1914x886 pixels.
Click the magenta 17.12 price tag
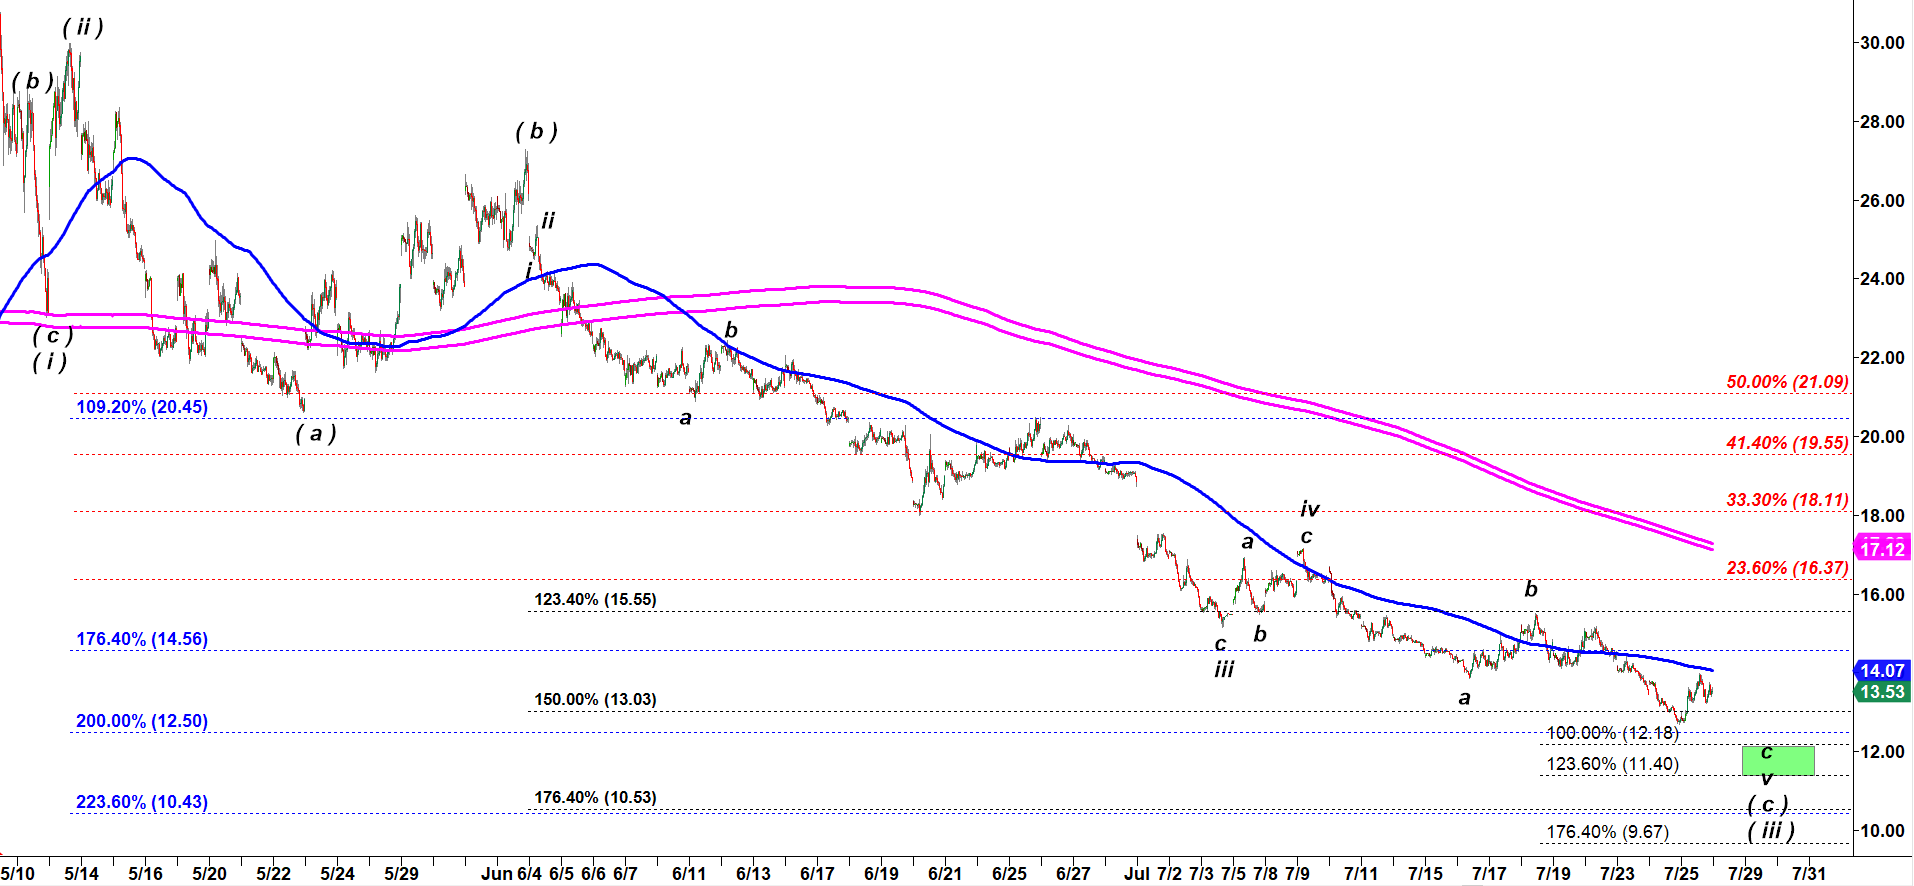1881,548
